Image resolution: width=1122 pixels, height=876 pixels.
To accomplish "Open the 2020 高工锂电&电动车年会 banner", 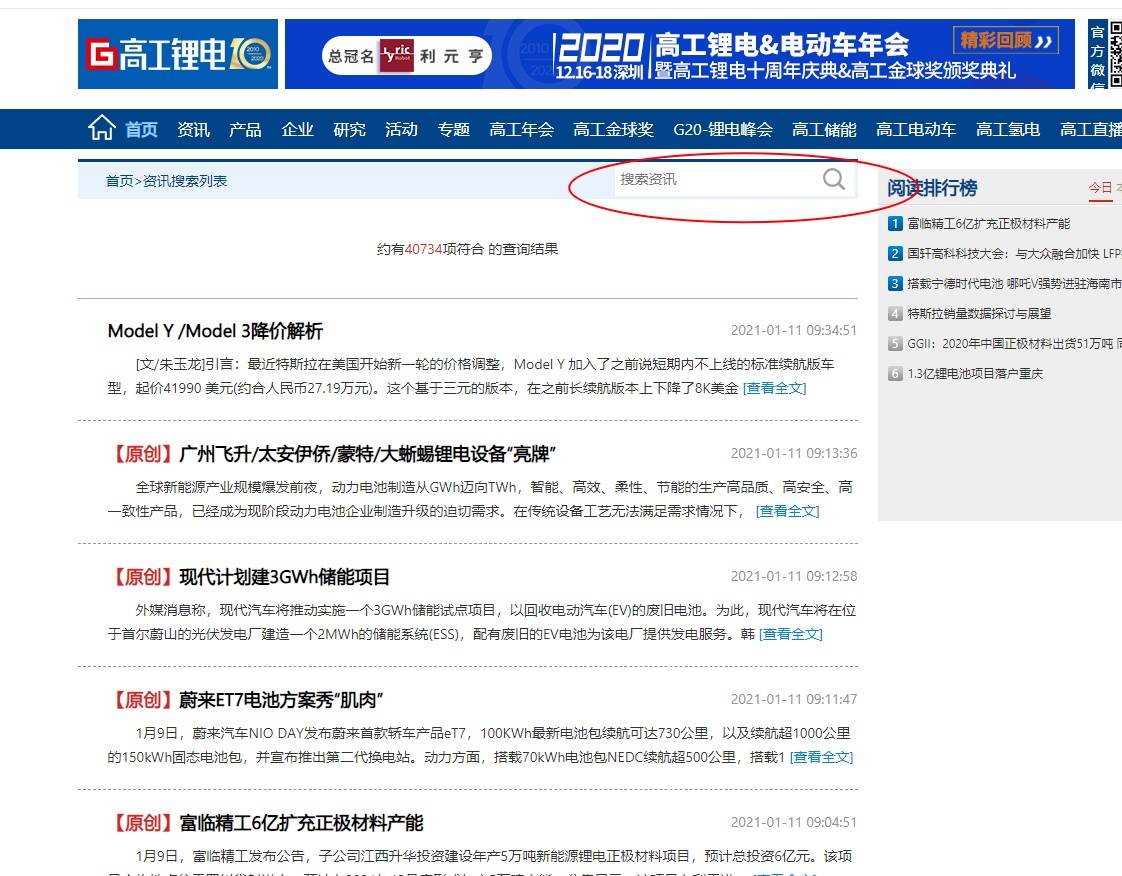I will tap(680, 54).
